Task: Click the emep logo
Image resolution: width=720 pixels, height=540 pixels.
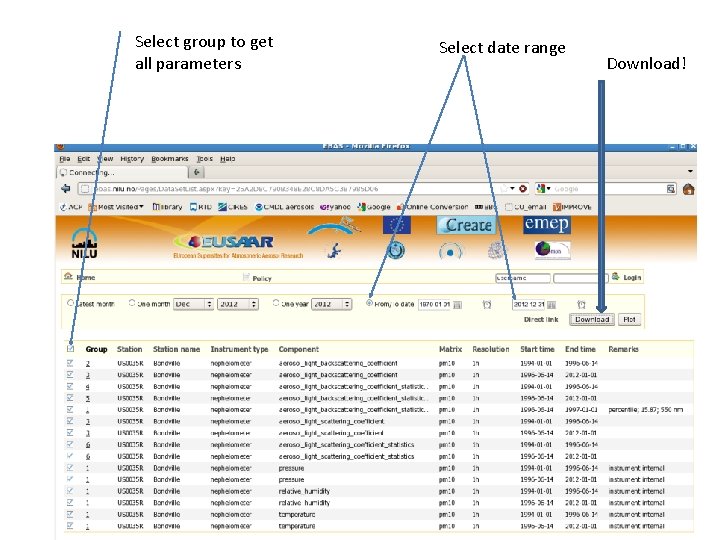Action: tap(546, 224)
